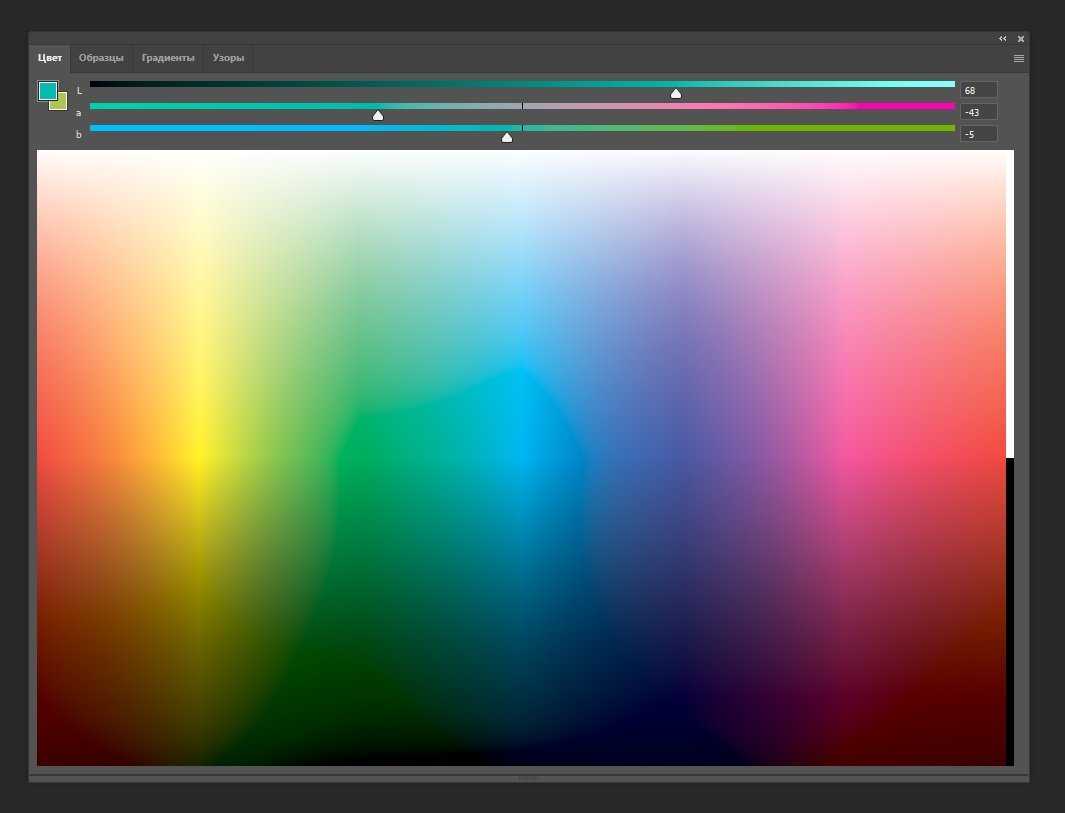Screen dimensions: 1065x813
Task: Click the L value field showing 68
Action: (978, 90)
